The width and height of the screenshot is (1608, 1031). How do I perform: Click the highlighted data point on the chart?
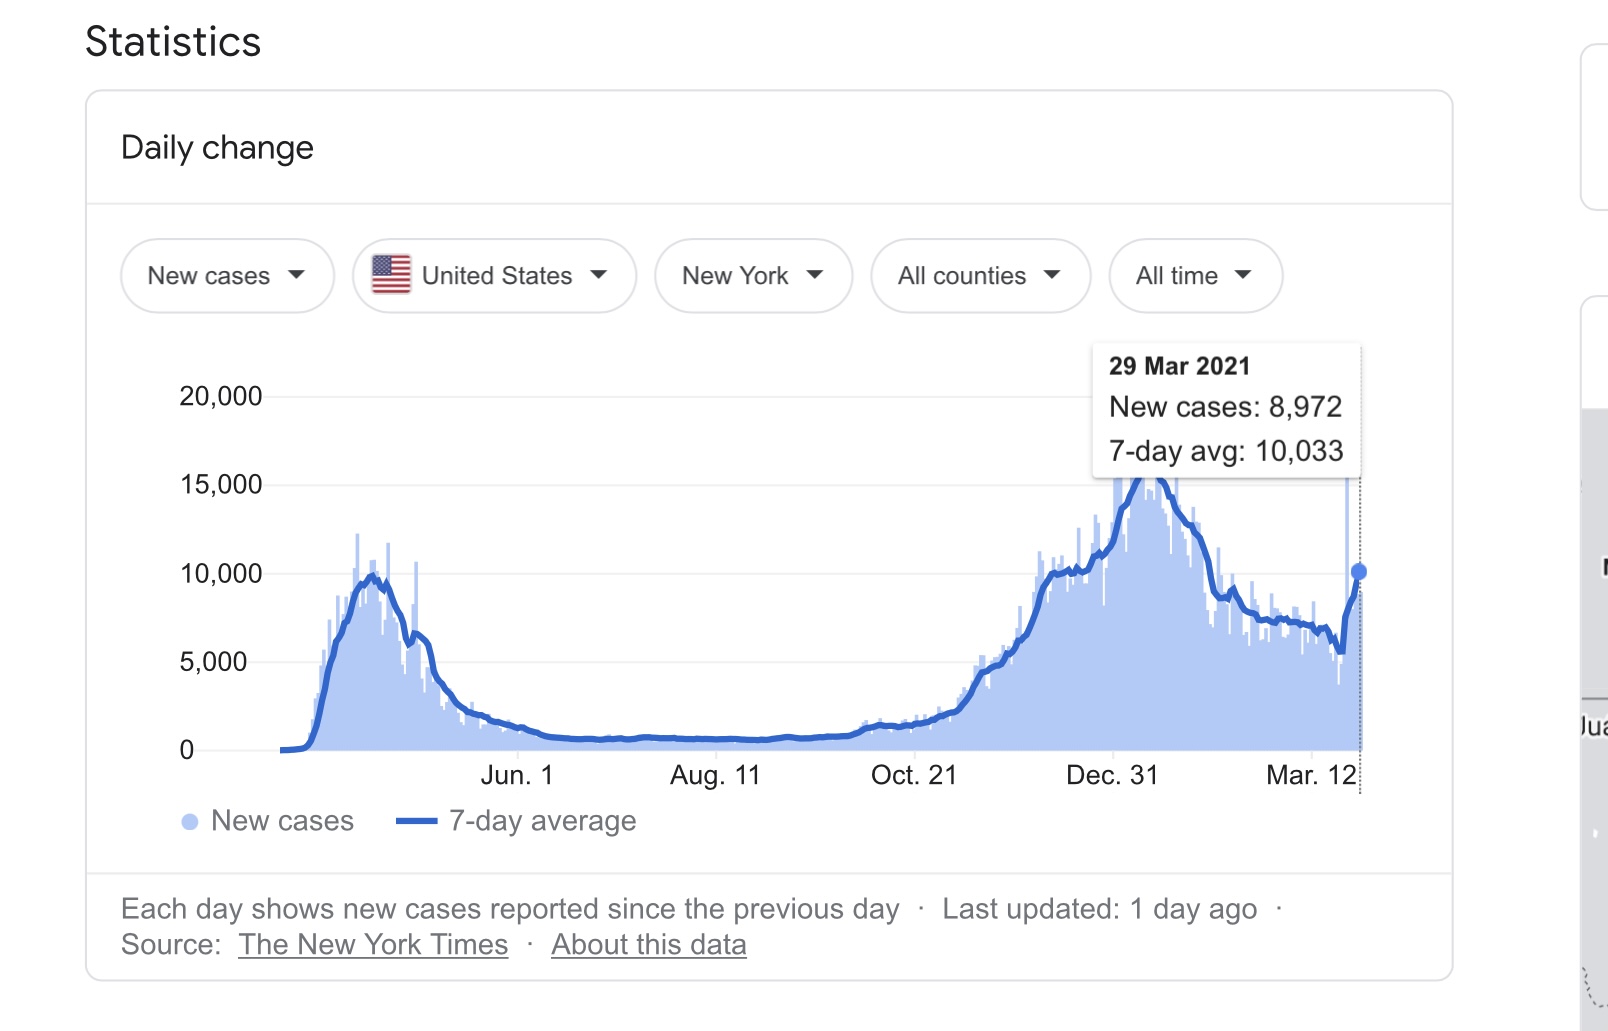click(1359, 572)
